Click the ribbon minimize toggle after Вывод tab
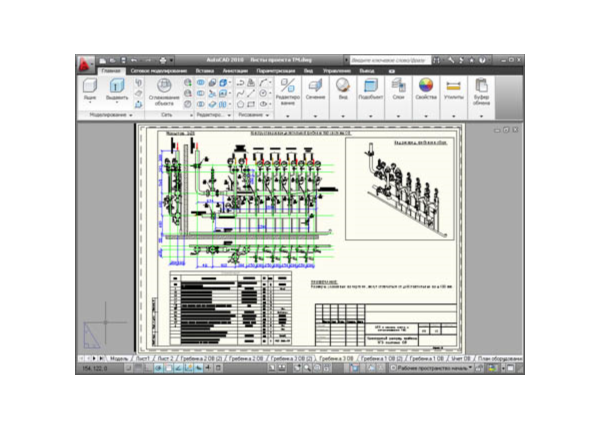Image resolution: width=600 pixels, height=428 pixels. click(391, 71)
